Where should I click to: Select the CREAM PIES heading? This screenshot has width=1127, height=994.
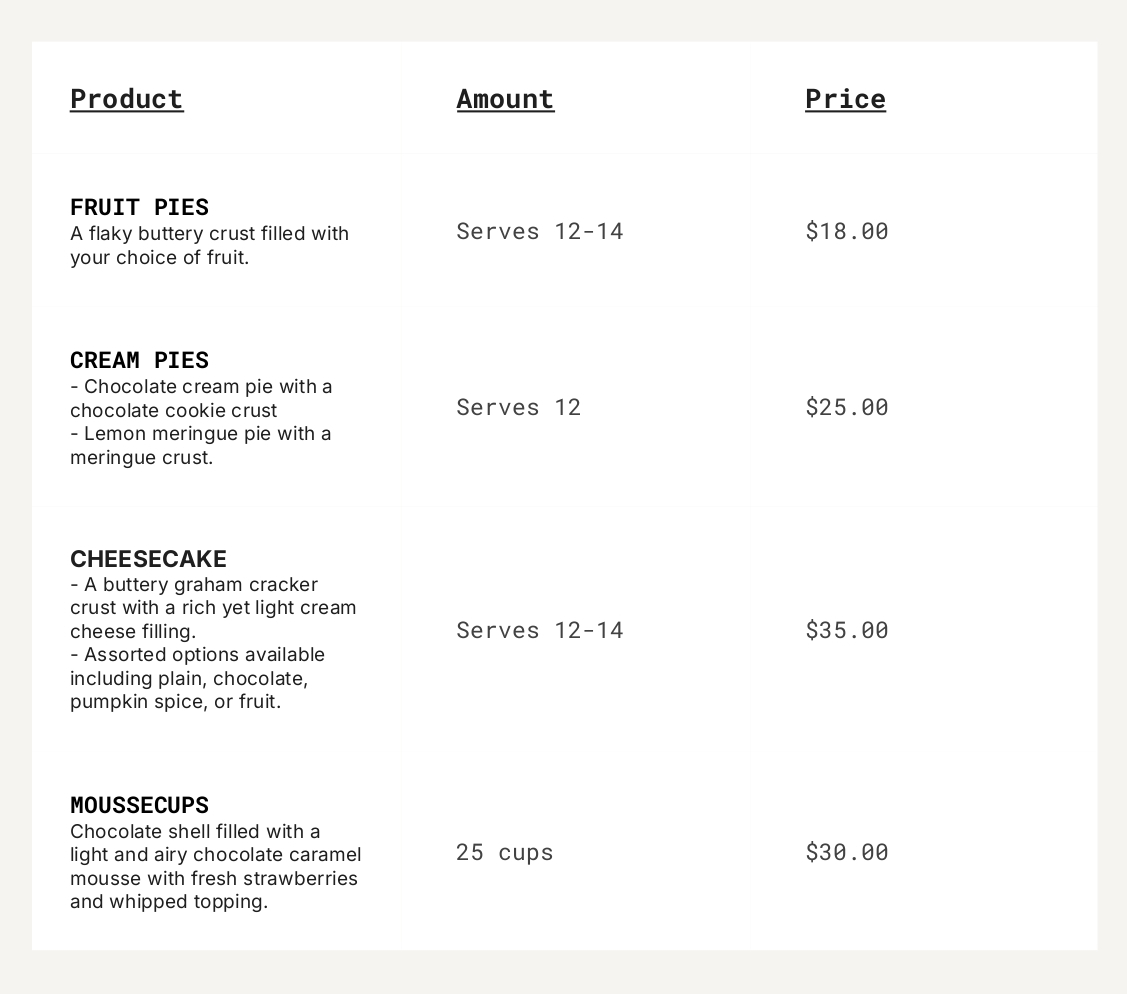click(x=139, y=360)
